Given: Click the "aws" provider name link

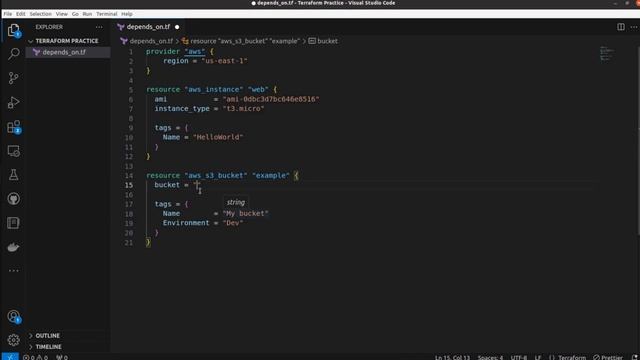Looking at the screenshot, I should tap(195, 51).
